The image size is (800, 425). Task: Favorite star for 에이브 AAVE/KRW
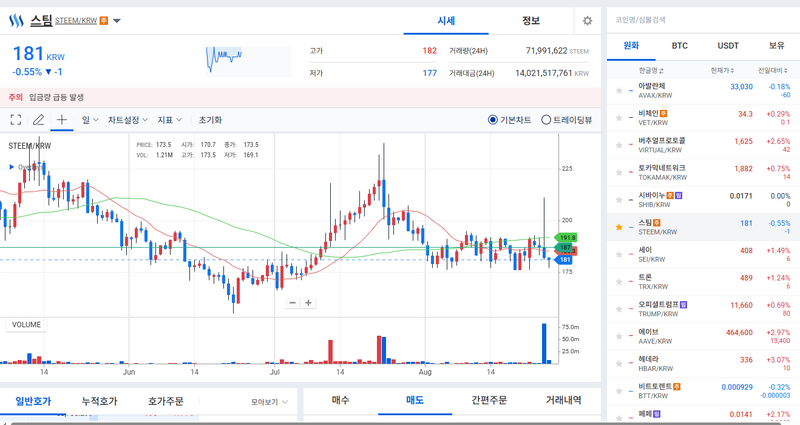click(619, 336)
